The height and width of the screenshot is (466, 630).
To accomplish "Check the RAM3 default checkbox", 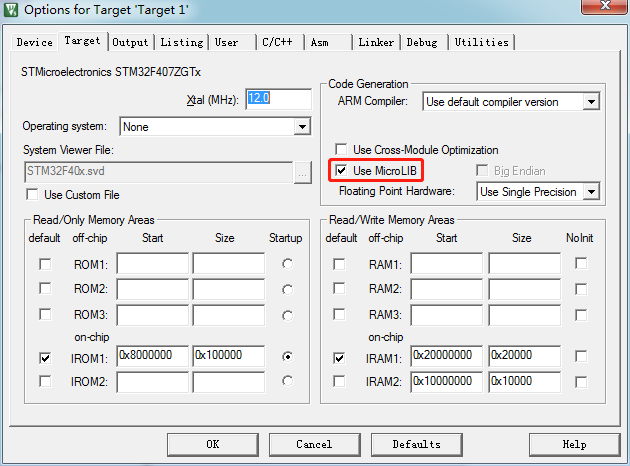I will [339, 314].
